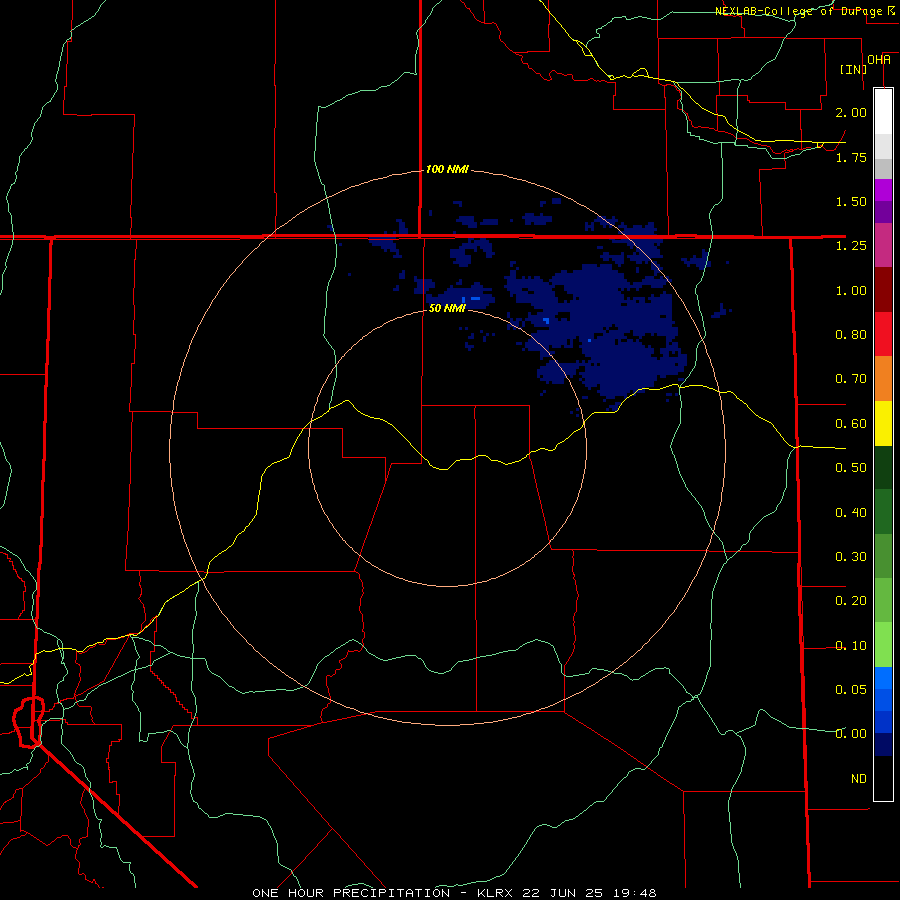
Task: Click the 'ONE HOUR PRECIPITATION' title text
Action: click(351, 893)
